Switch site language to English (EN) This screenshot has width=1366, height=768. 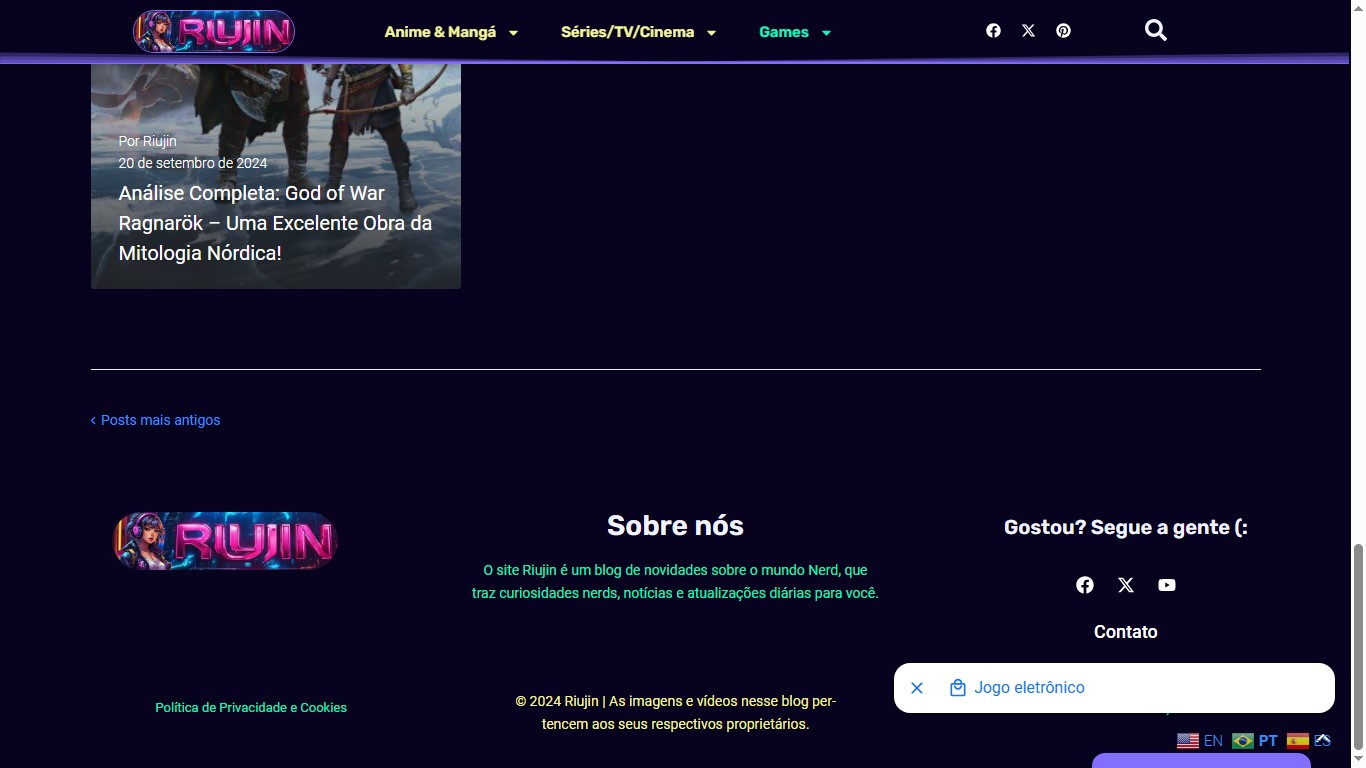(1200, 741)
